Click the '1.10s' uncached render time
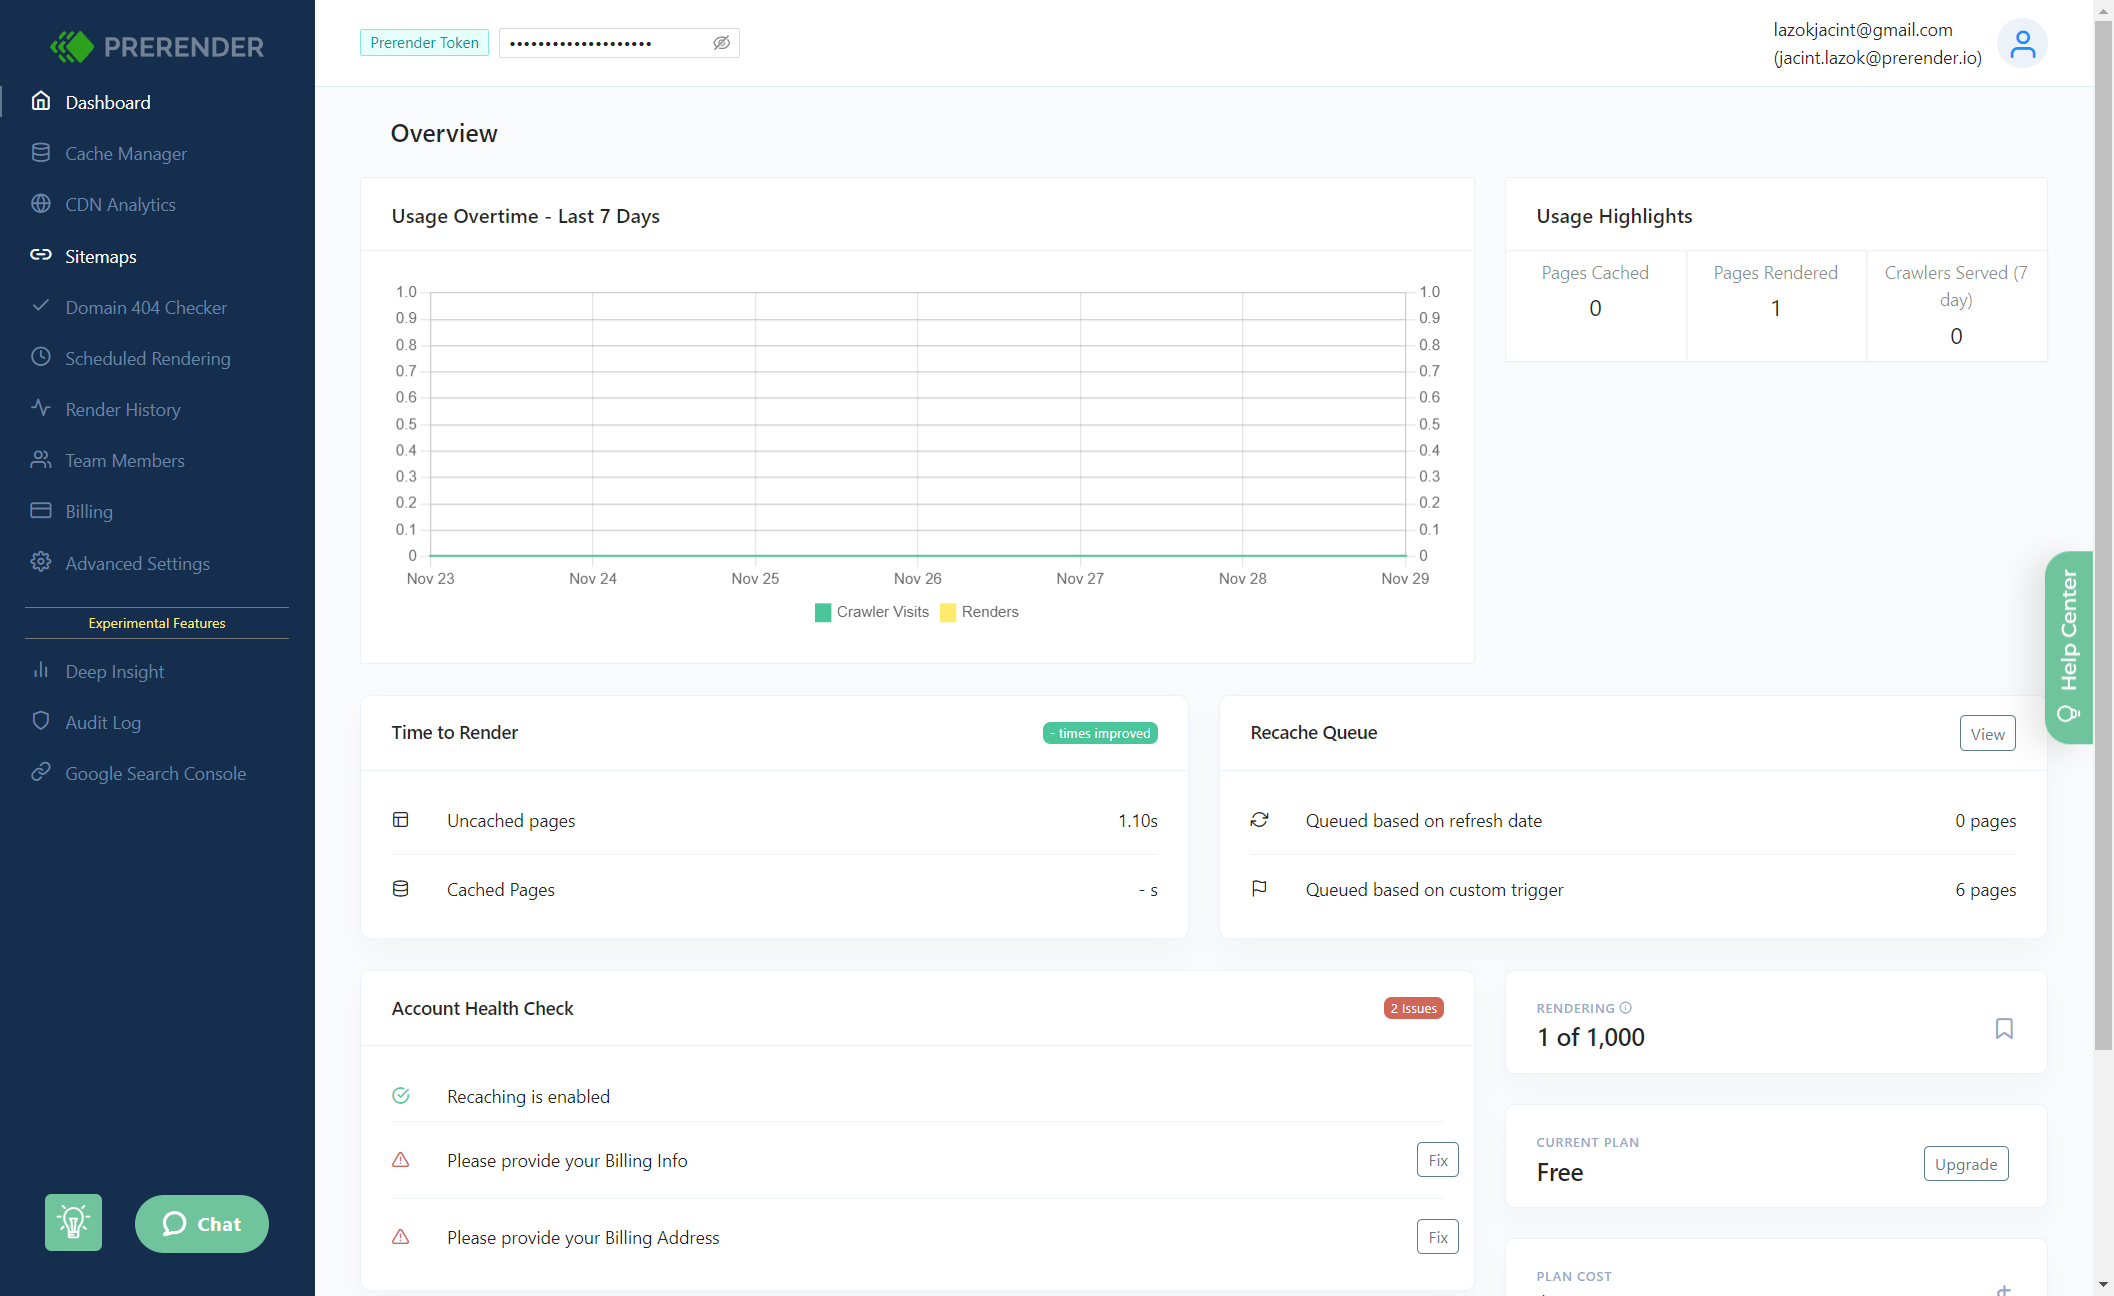Viewport: 2114px width, 1296px height. point(1137,820)
